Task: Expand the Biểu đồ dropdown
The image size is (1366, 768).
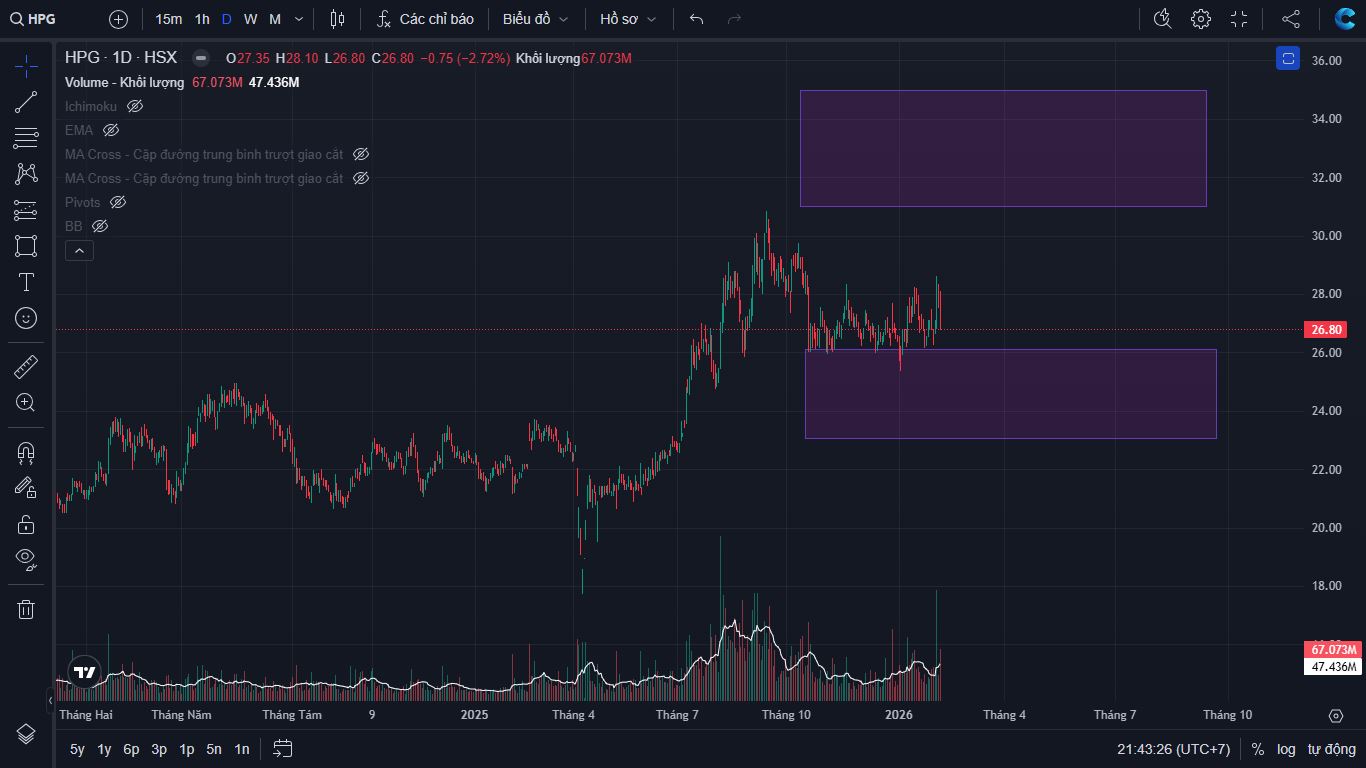Action: 536,19
